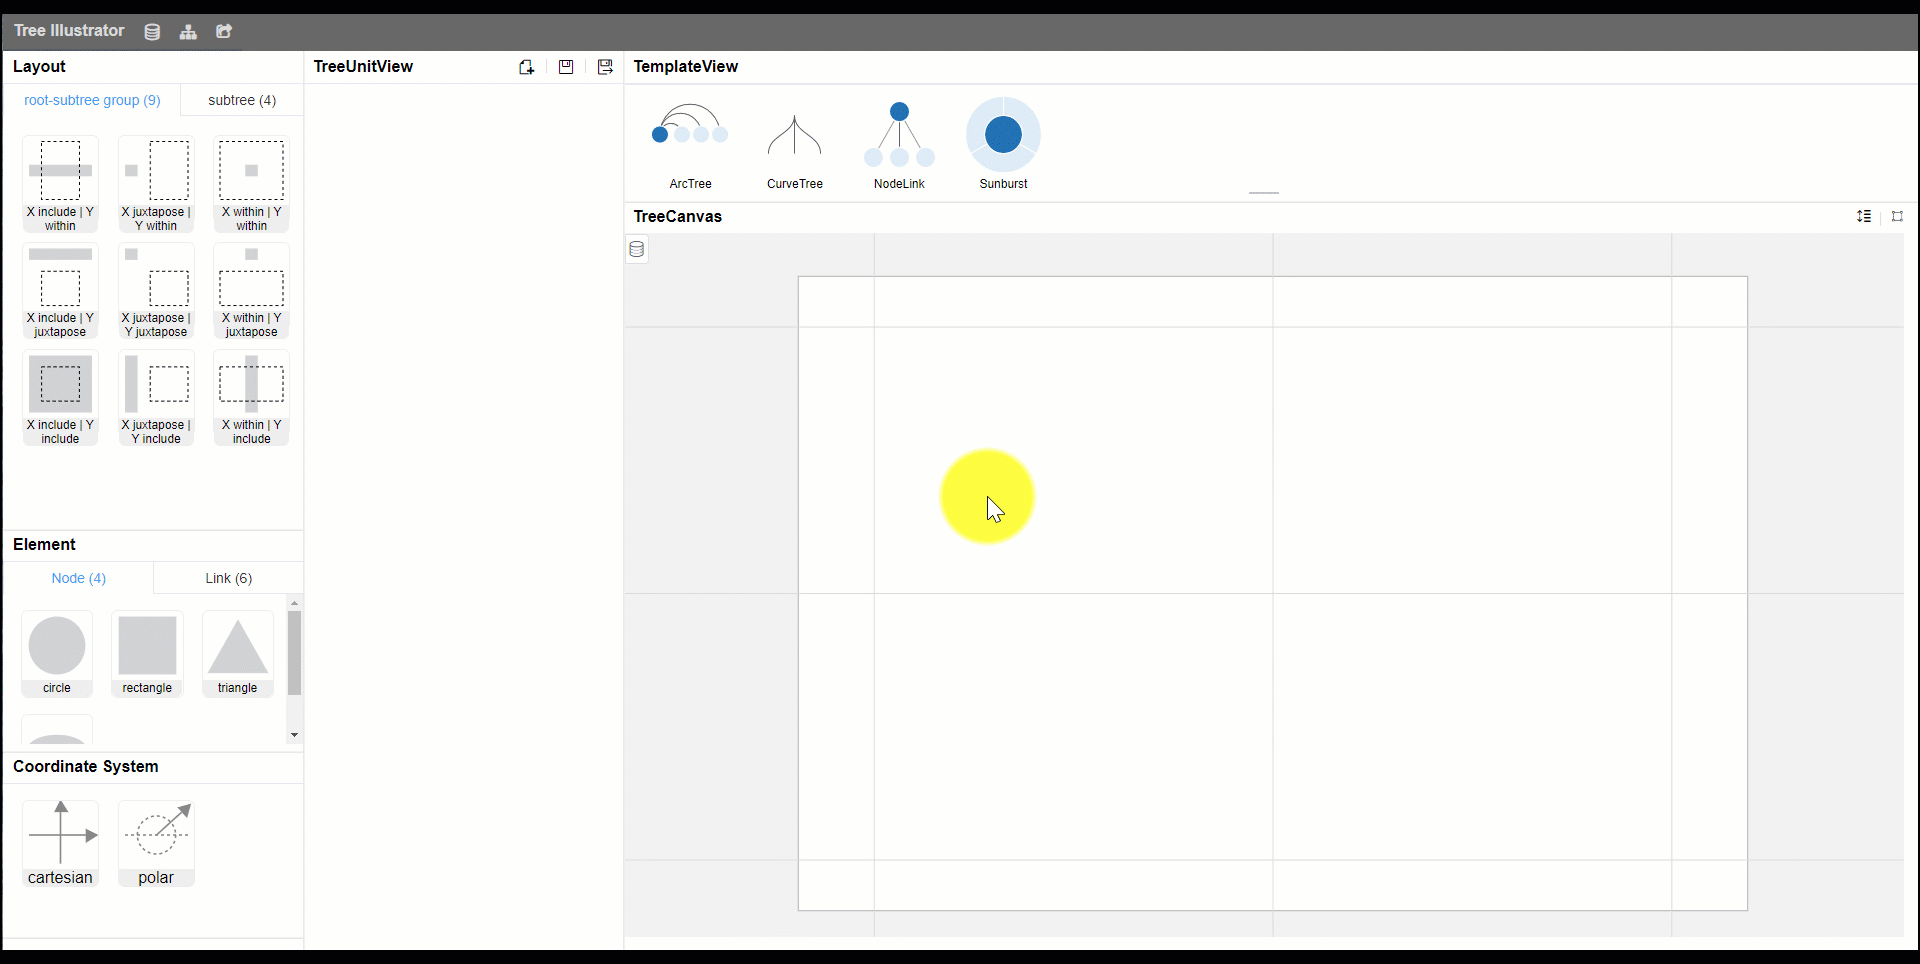
Task: Open the data icon on the canvas corner
Action: 637,249
